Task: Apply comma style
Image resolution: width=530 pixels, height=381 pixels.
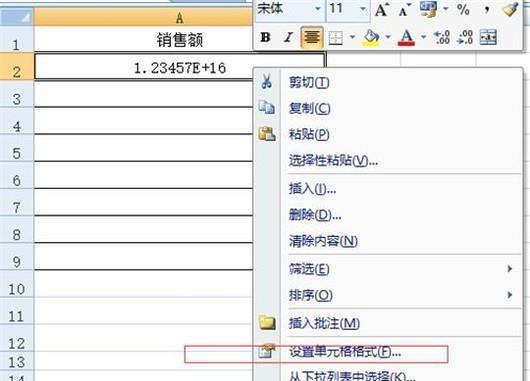Action: (487, 9)
